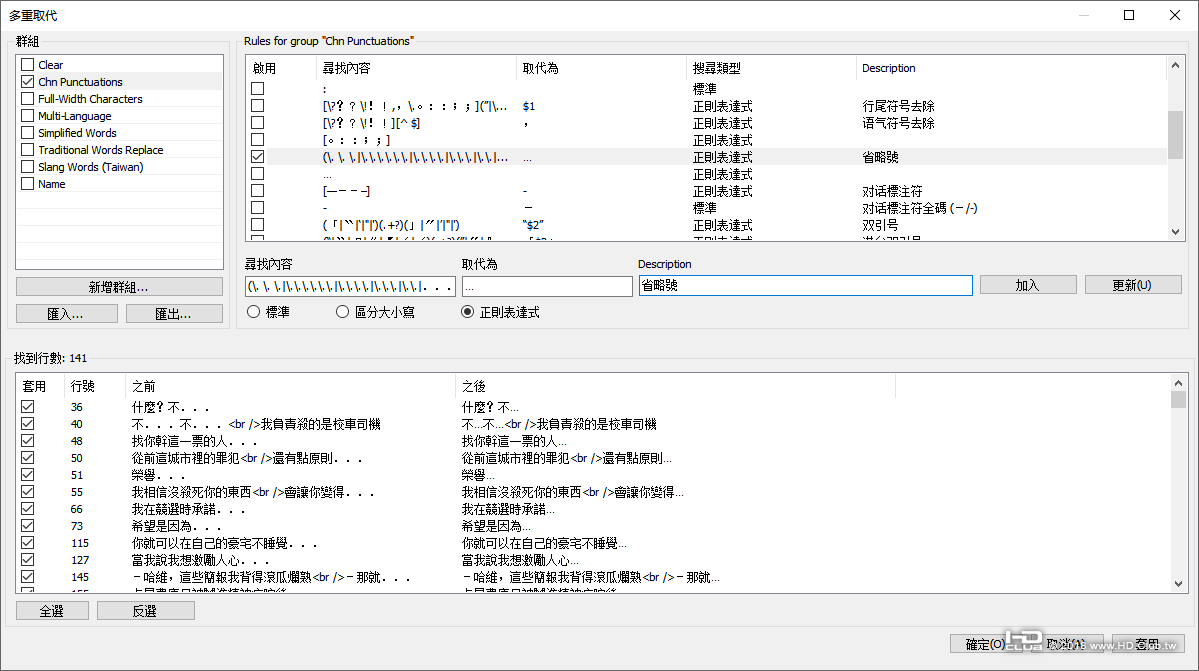Tick the Multi-Language group checkbox
Image resolution: width=1199 pixels, height=671 pixels.
click(28, 115)
